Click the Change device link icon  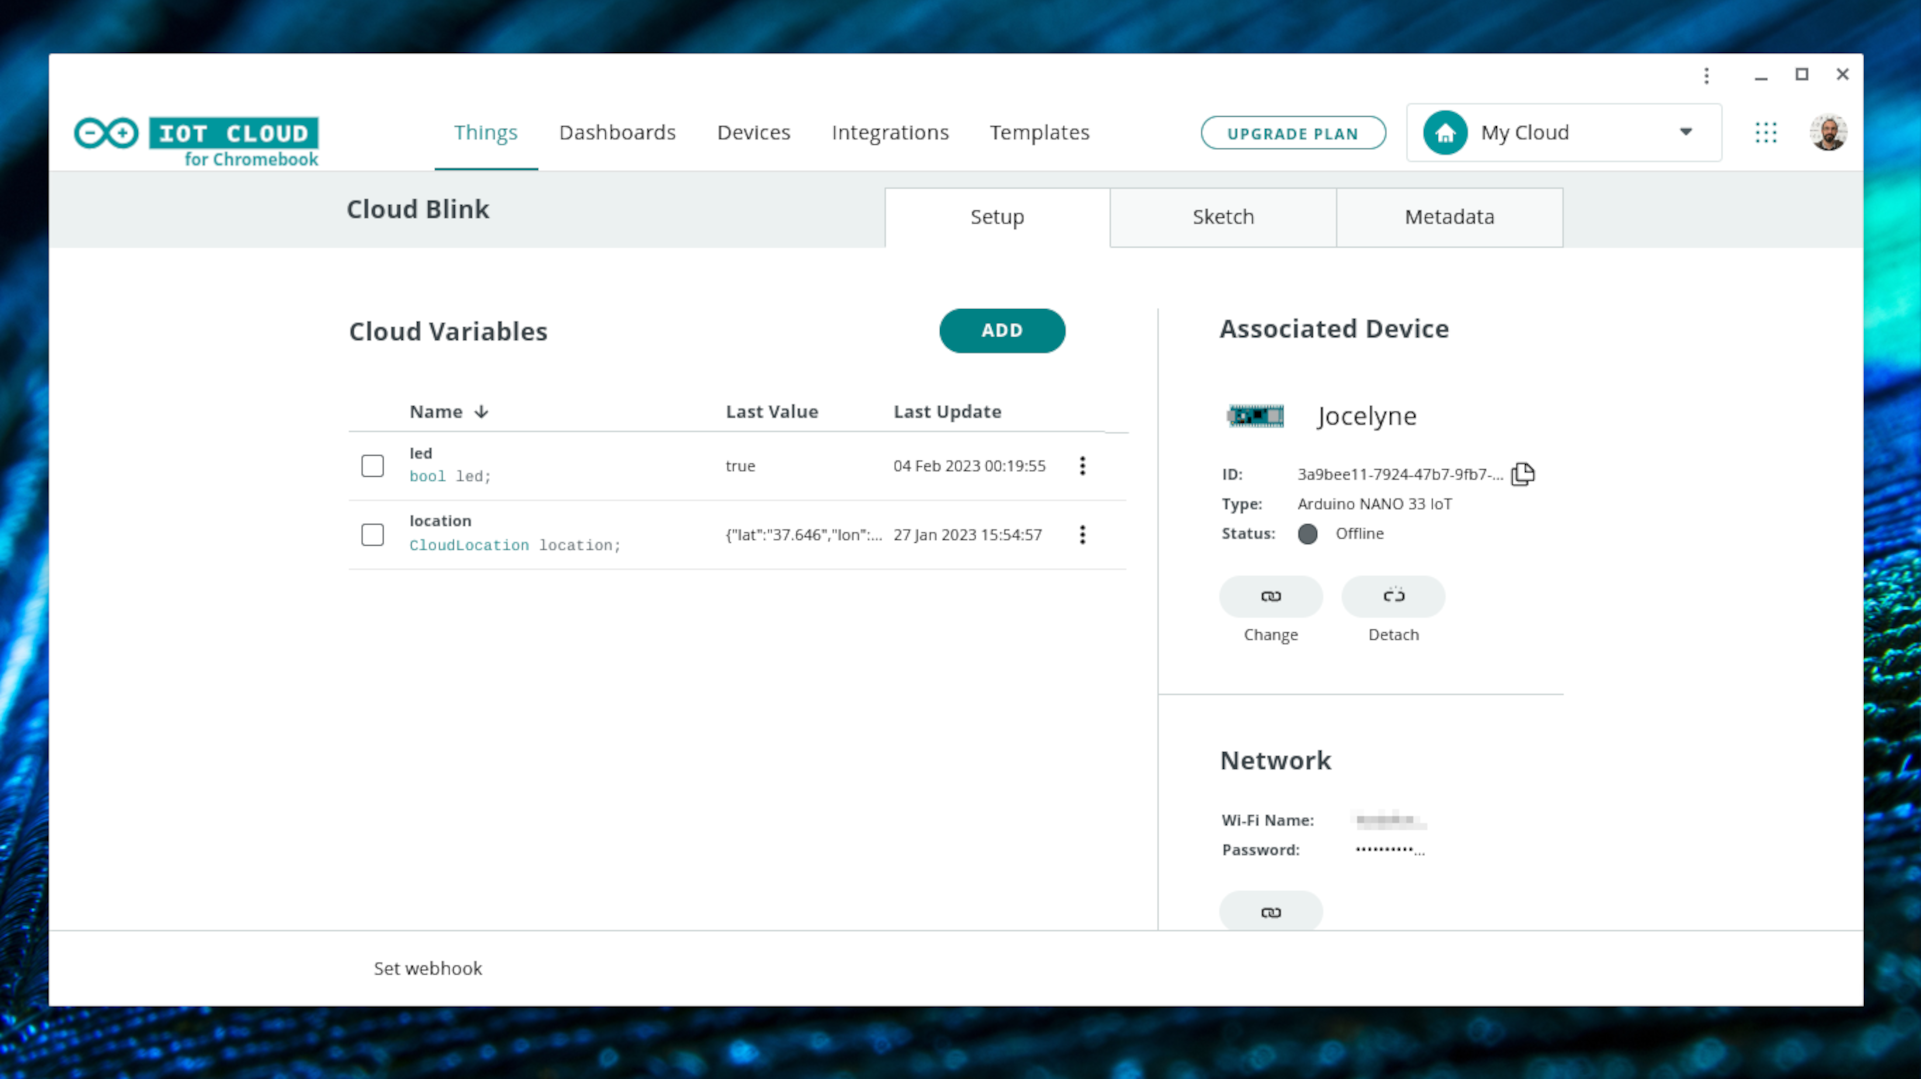point(1271,596)
